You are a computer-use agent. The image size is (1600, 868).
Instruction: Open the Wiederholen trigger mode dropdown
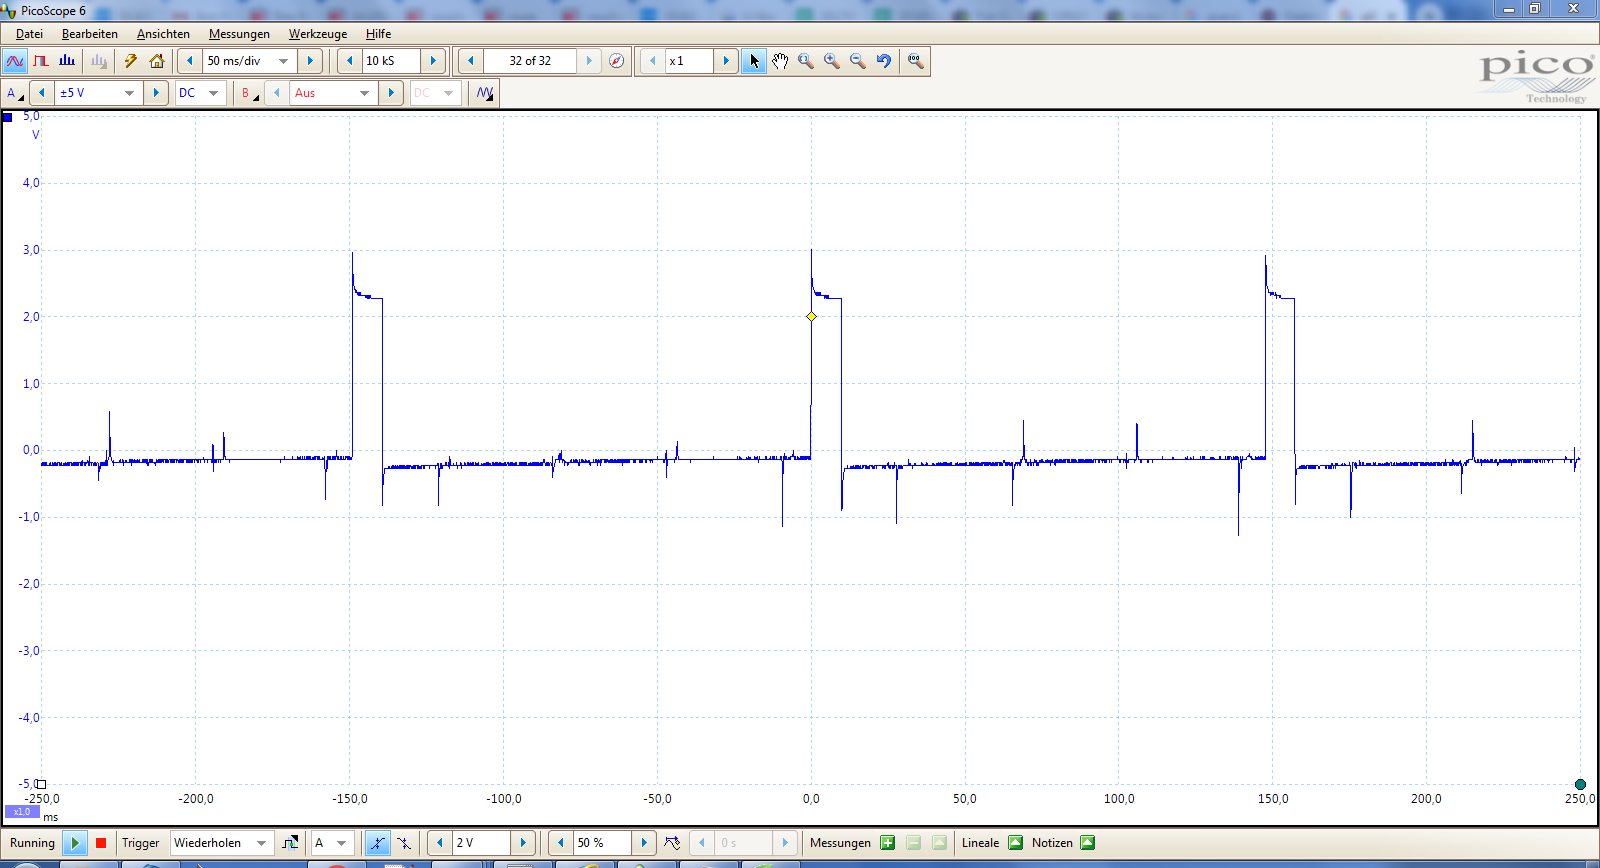pos(261,843)
